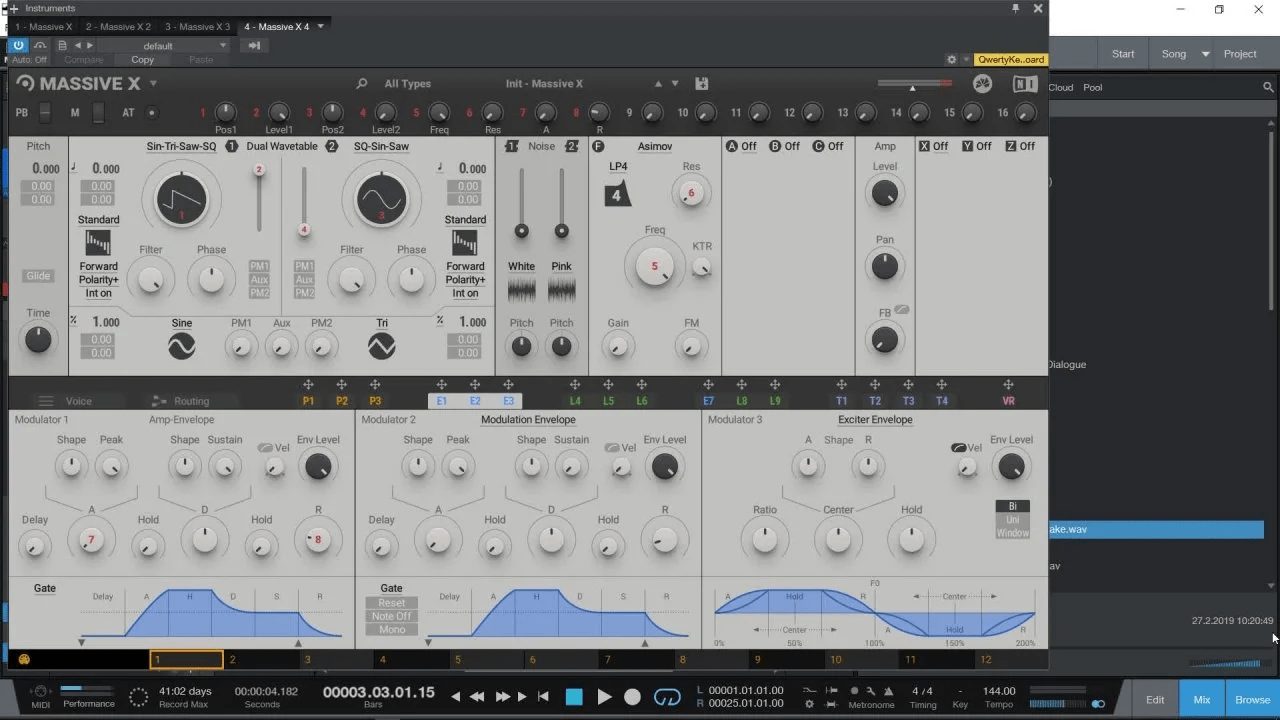Click the Edit view button

[x=1155, y=700]
